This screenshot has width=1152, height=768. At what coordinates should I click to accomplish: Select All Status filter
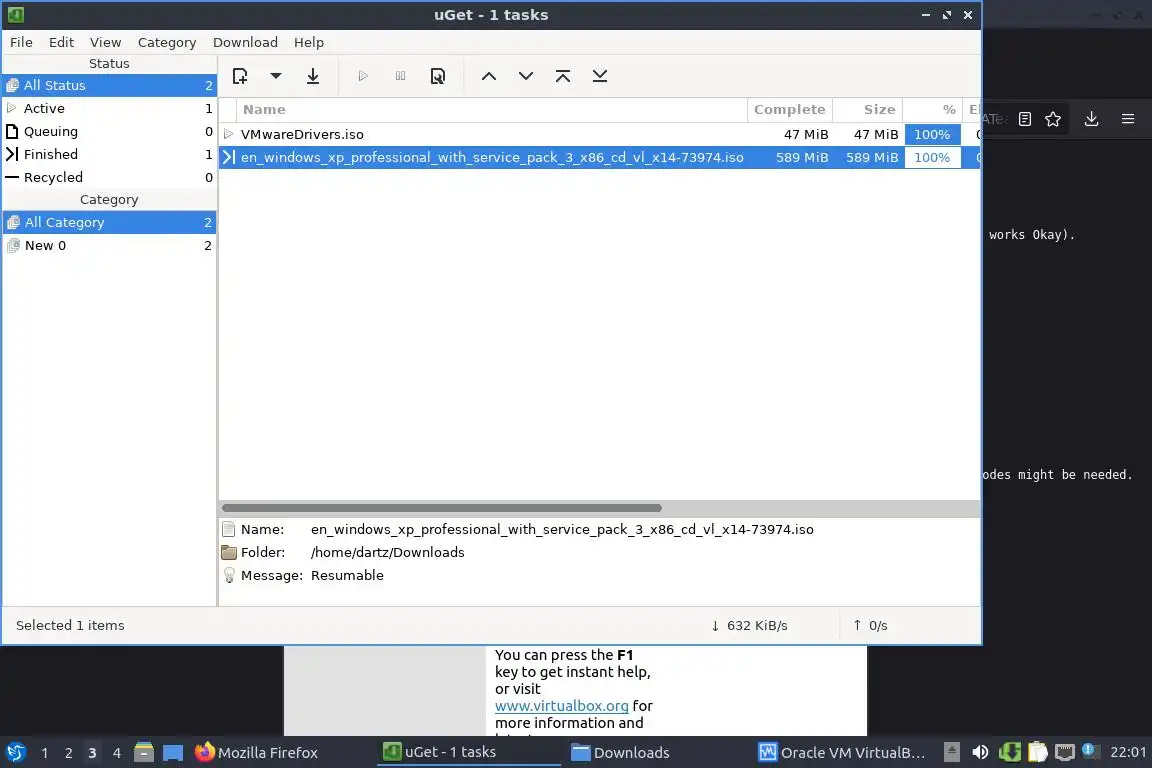coord(109,85)
